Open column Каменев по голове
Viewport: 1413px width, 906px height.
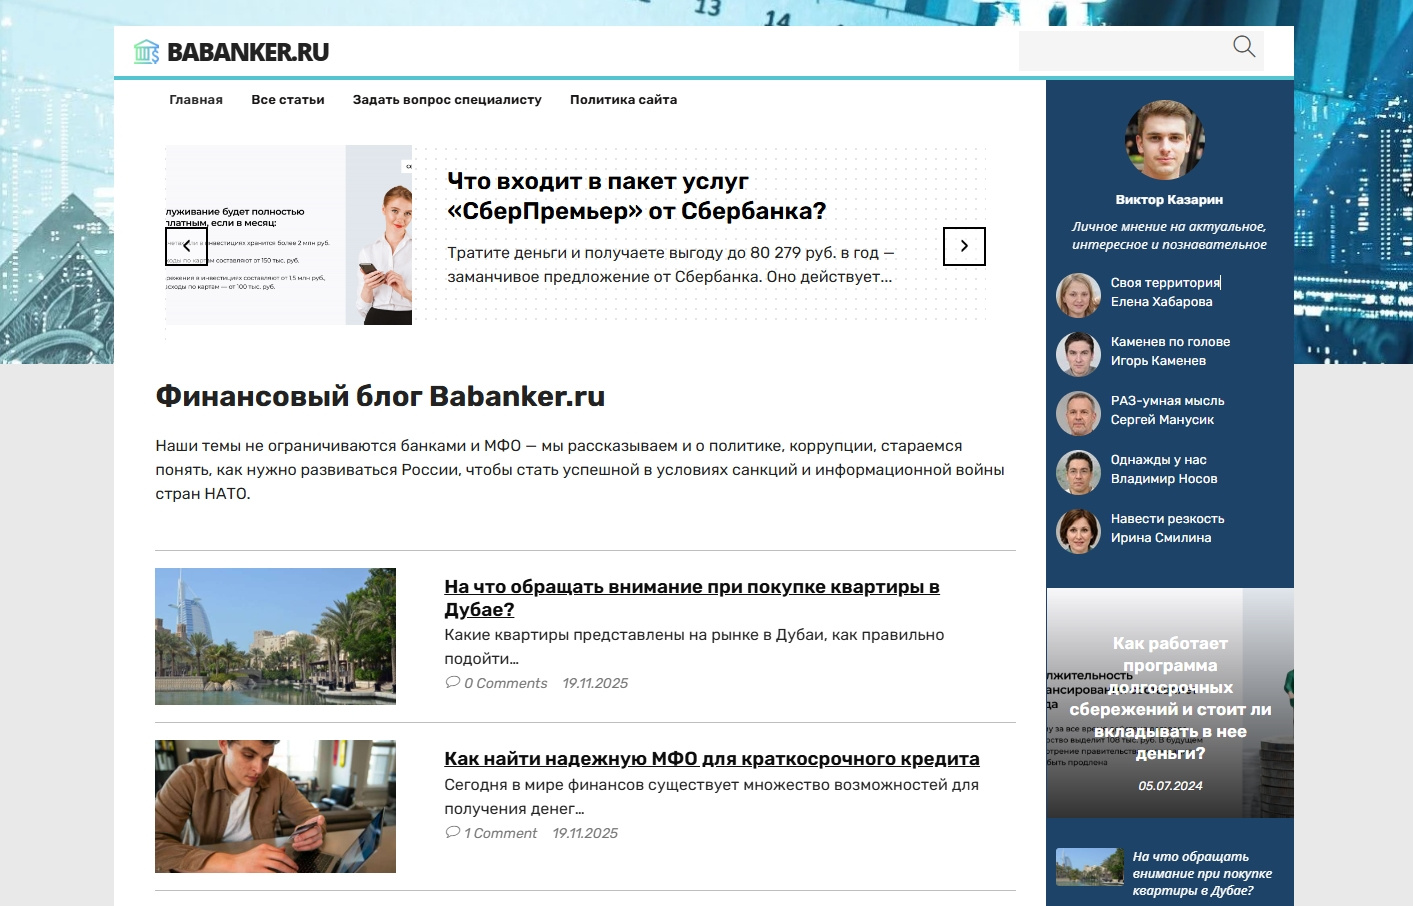pyautogui.click(x=1170, y=342)
